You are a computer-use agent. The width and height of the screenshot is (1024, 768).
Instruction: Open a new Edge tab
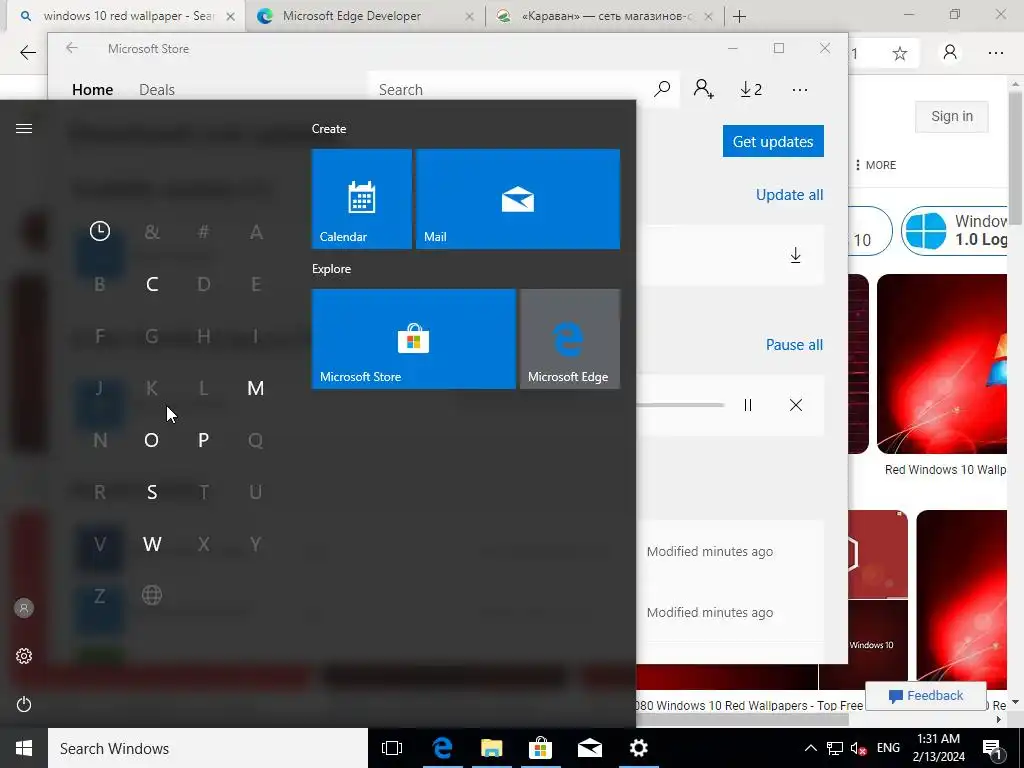[x=739, y=16]
